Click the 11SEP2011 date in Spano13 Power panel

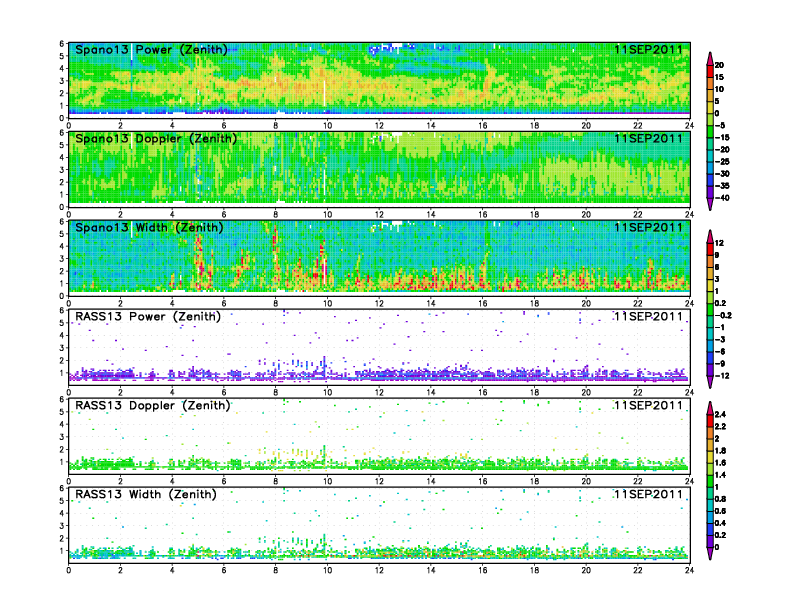649,50
